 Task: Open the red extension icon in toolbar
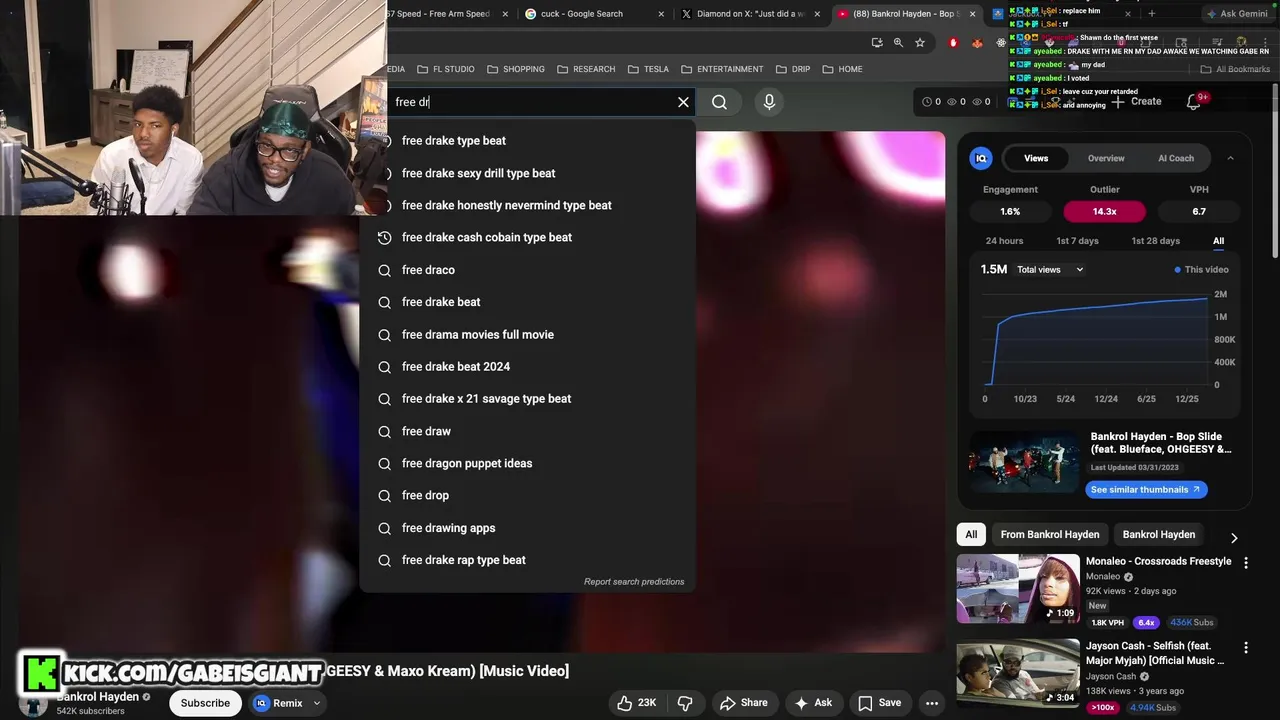coord(953,42)
